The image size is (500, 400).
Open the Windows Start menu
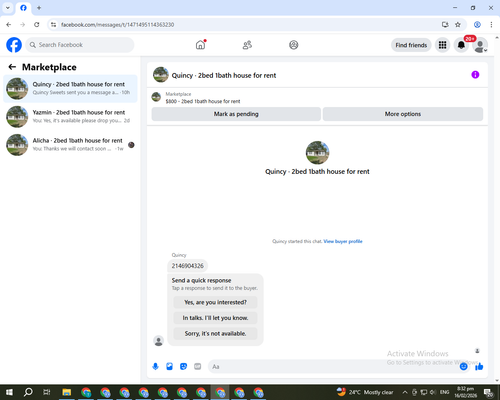tap(9, 392)
